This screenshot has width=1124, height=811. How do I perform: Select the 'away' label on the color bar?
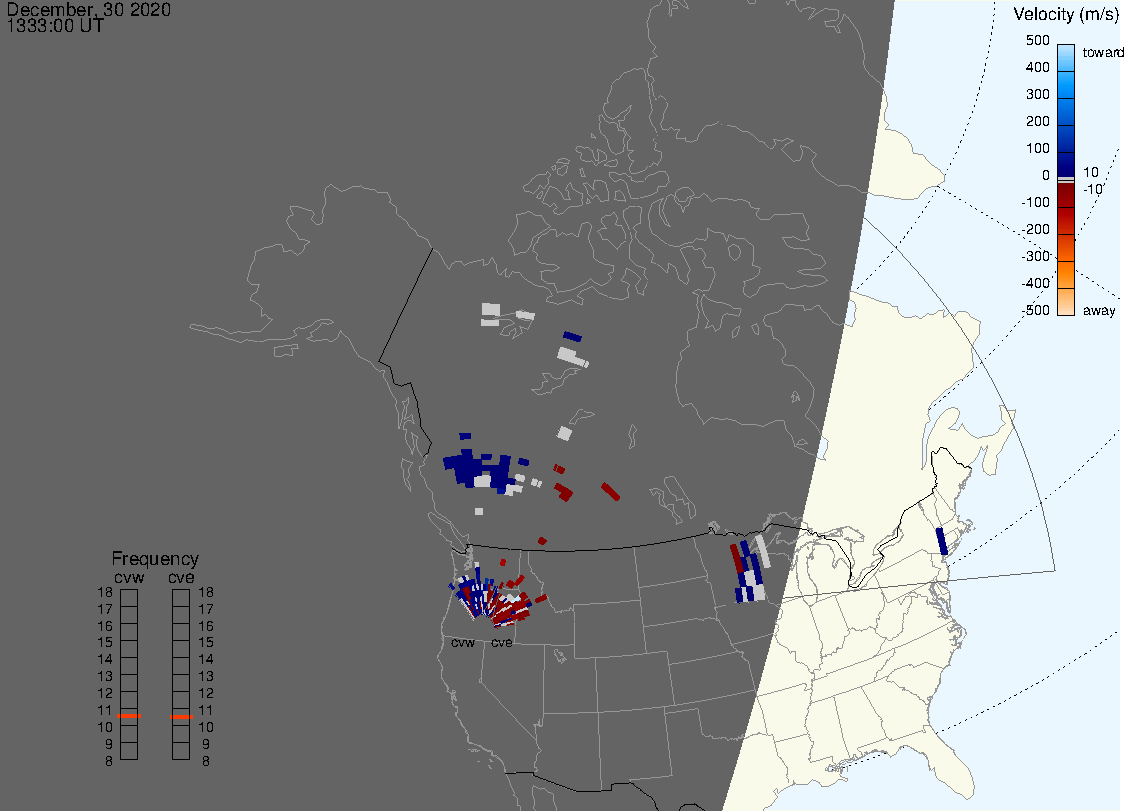(1099, 310)
